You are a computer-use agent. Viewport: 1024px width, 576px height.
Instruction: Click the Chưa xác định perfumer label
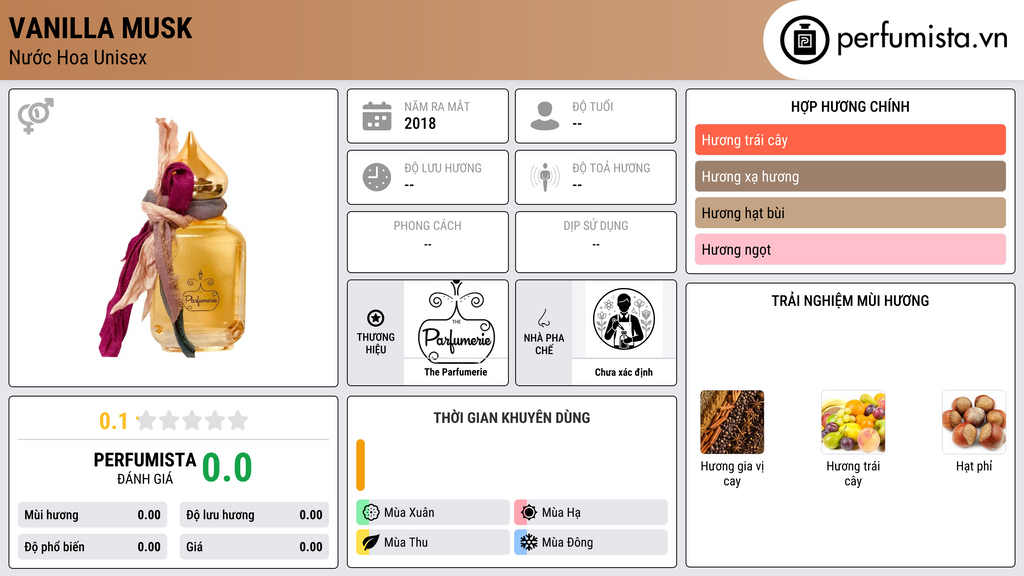pos(624,372)
